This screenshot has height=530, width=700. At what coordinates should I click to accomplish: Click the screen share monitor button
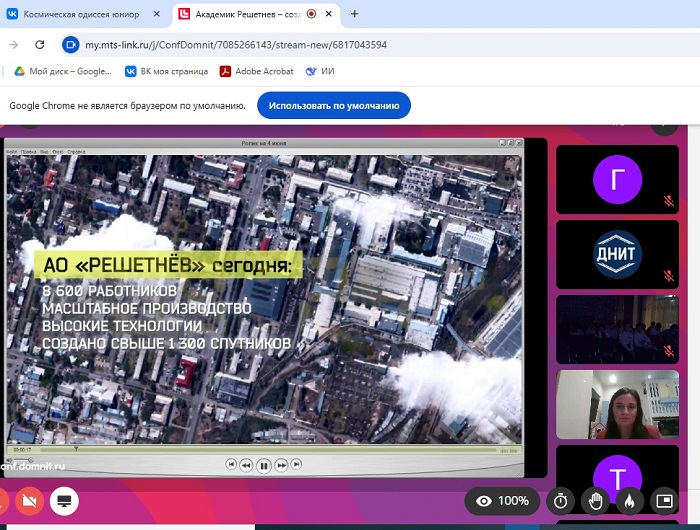pos(65,500)
